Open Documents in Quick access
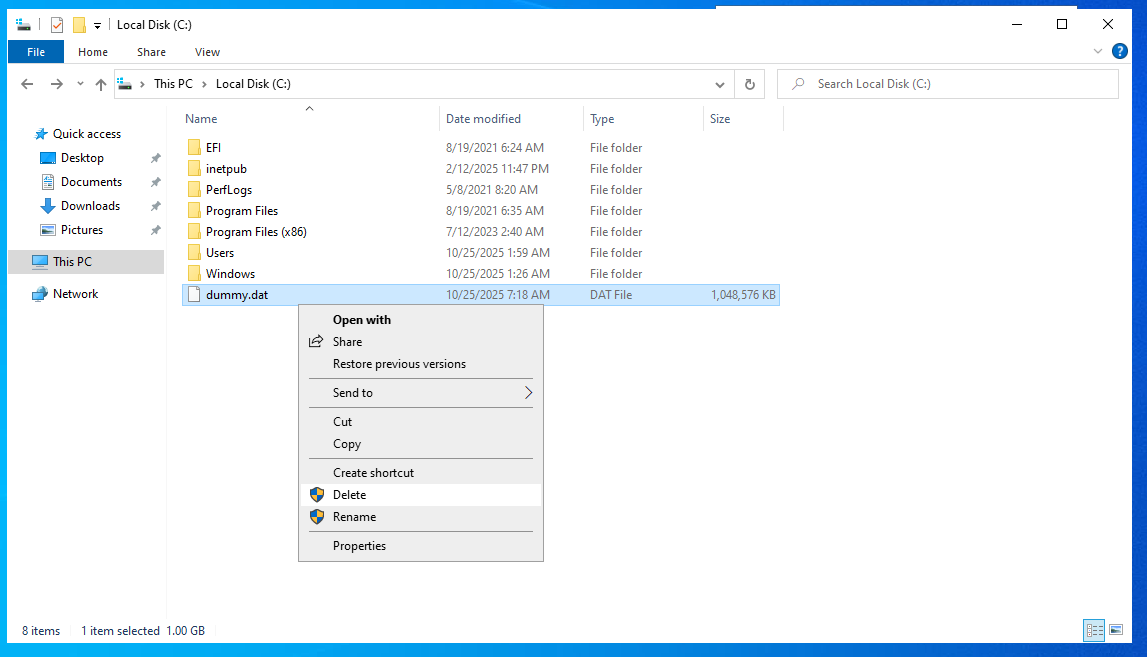Viewport: 1147px width, 657px height. pyautogui.click(x=91, y=182)
